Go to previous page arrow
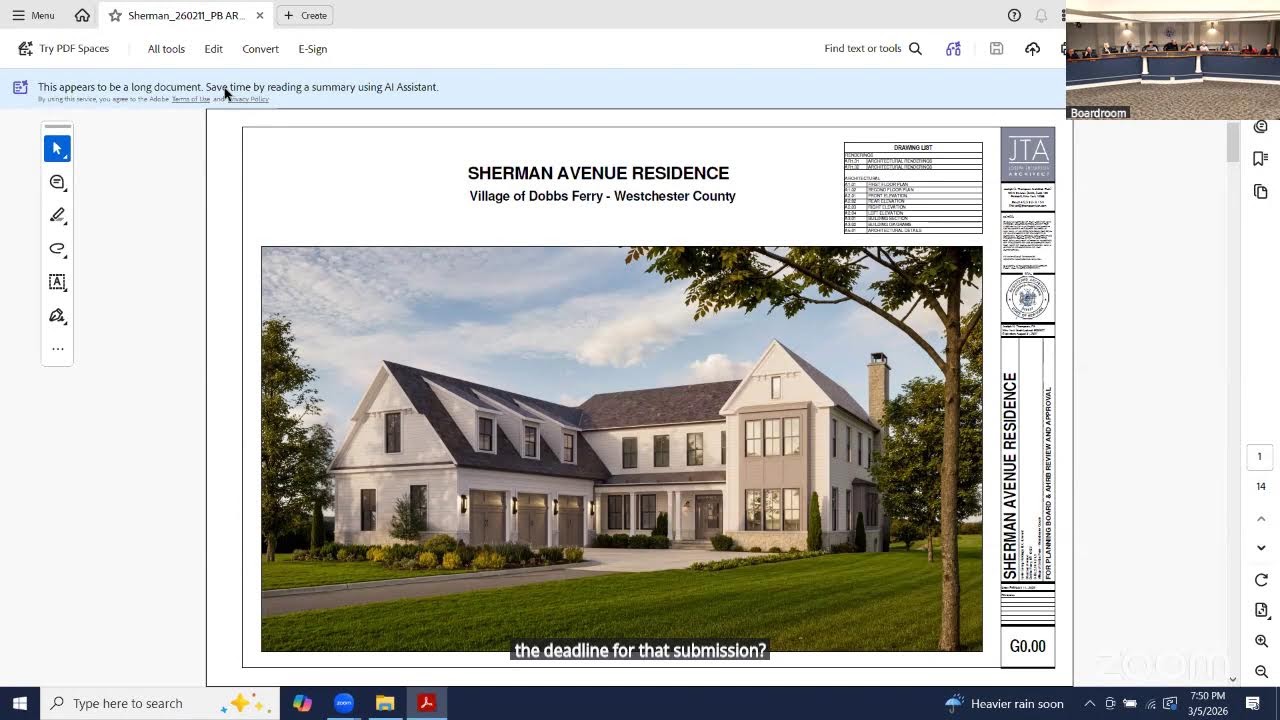This screenshot has height=720, width=1280. pos(1260,519)
